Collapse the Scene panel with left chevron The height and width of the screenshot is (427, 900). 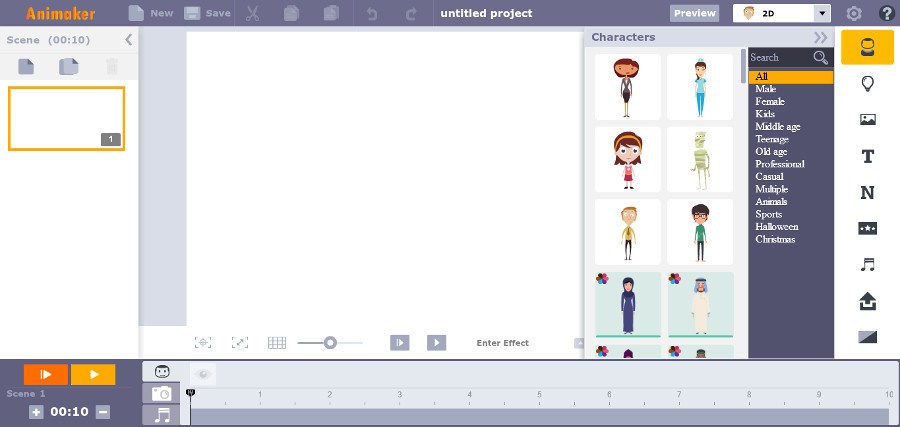[x=129, y=40]
